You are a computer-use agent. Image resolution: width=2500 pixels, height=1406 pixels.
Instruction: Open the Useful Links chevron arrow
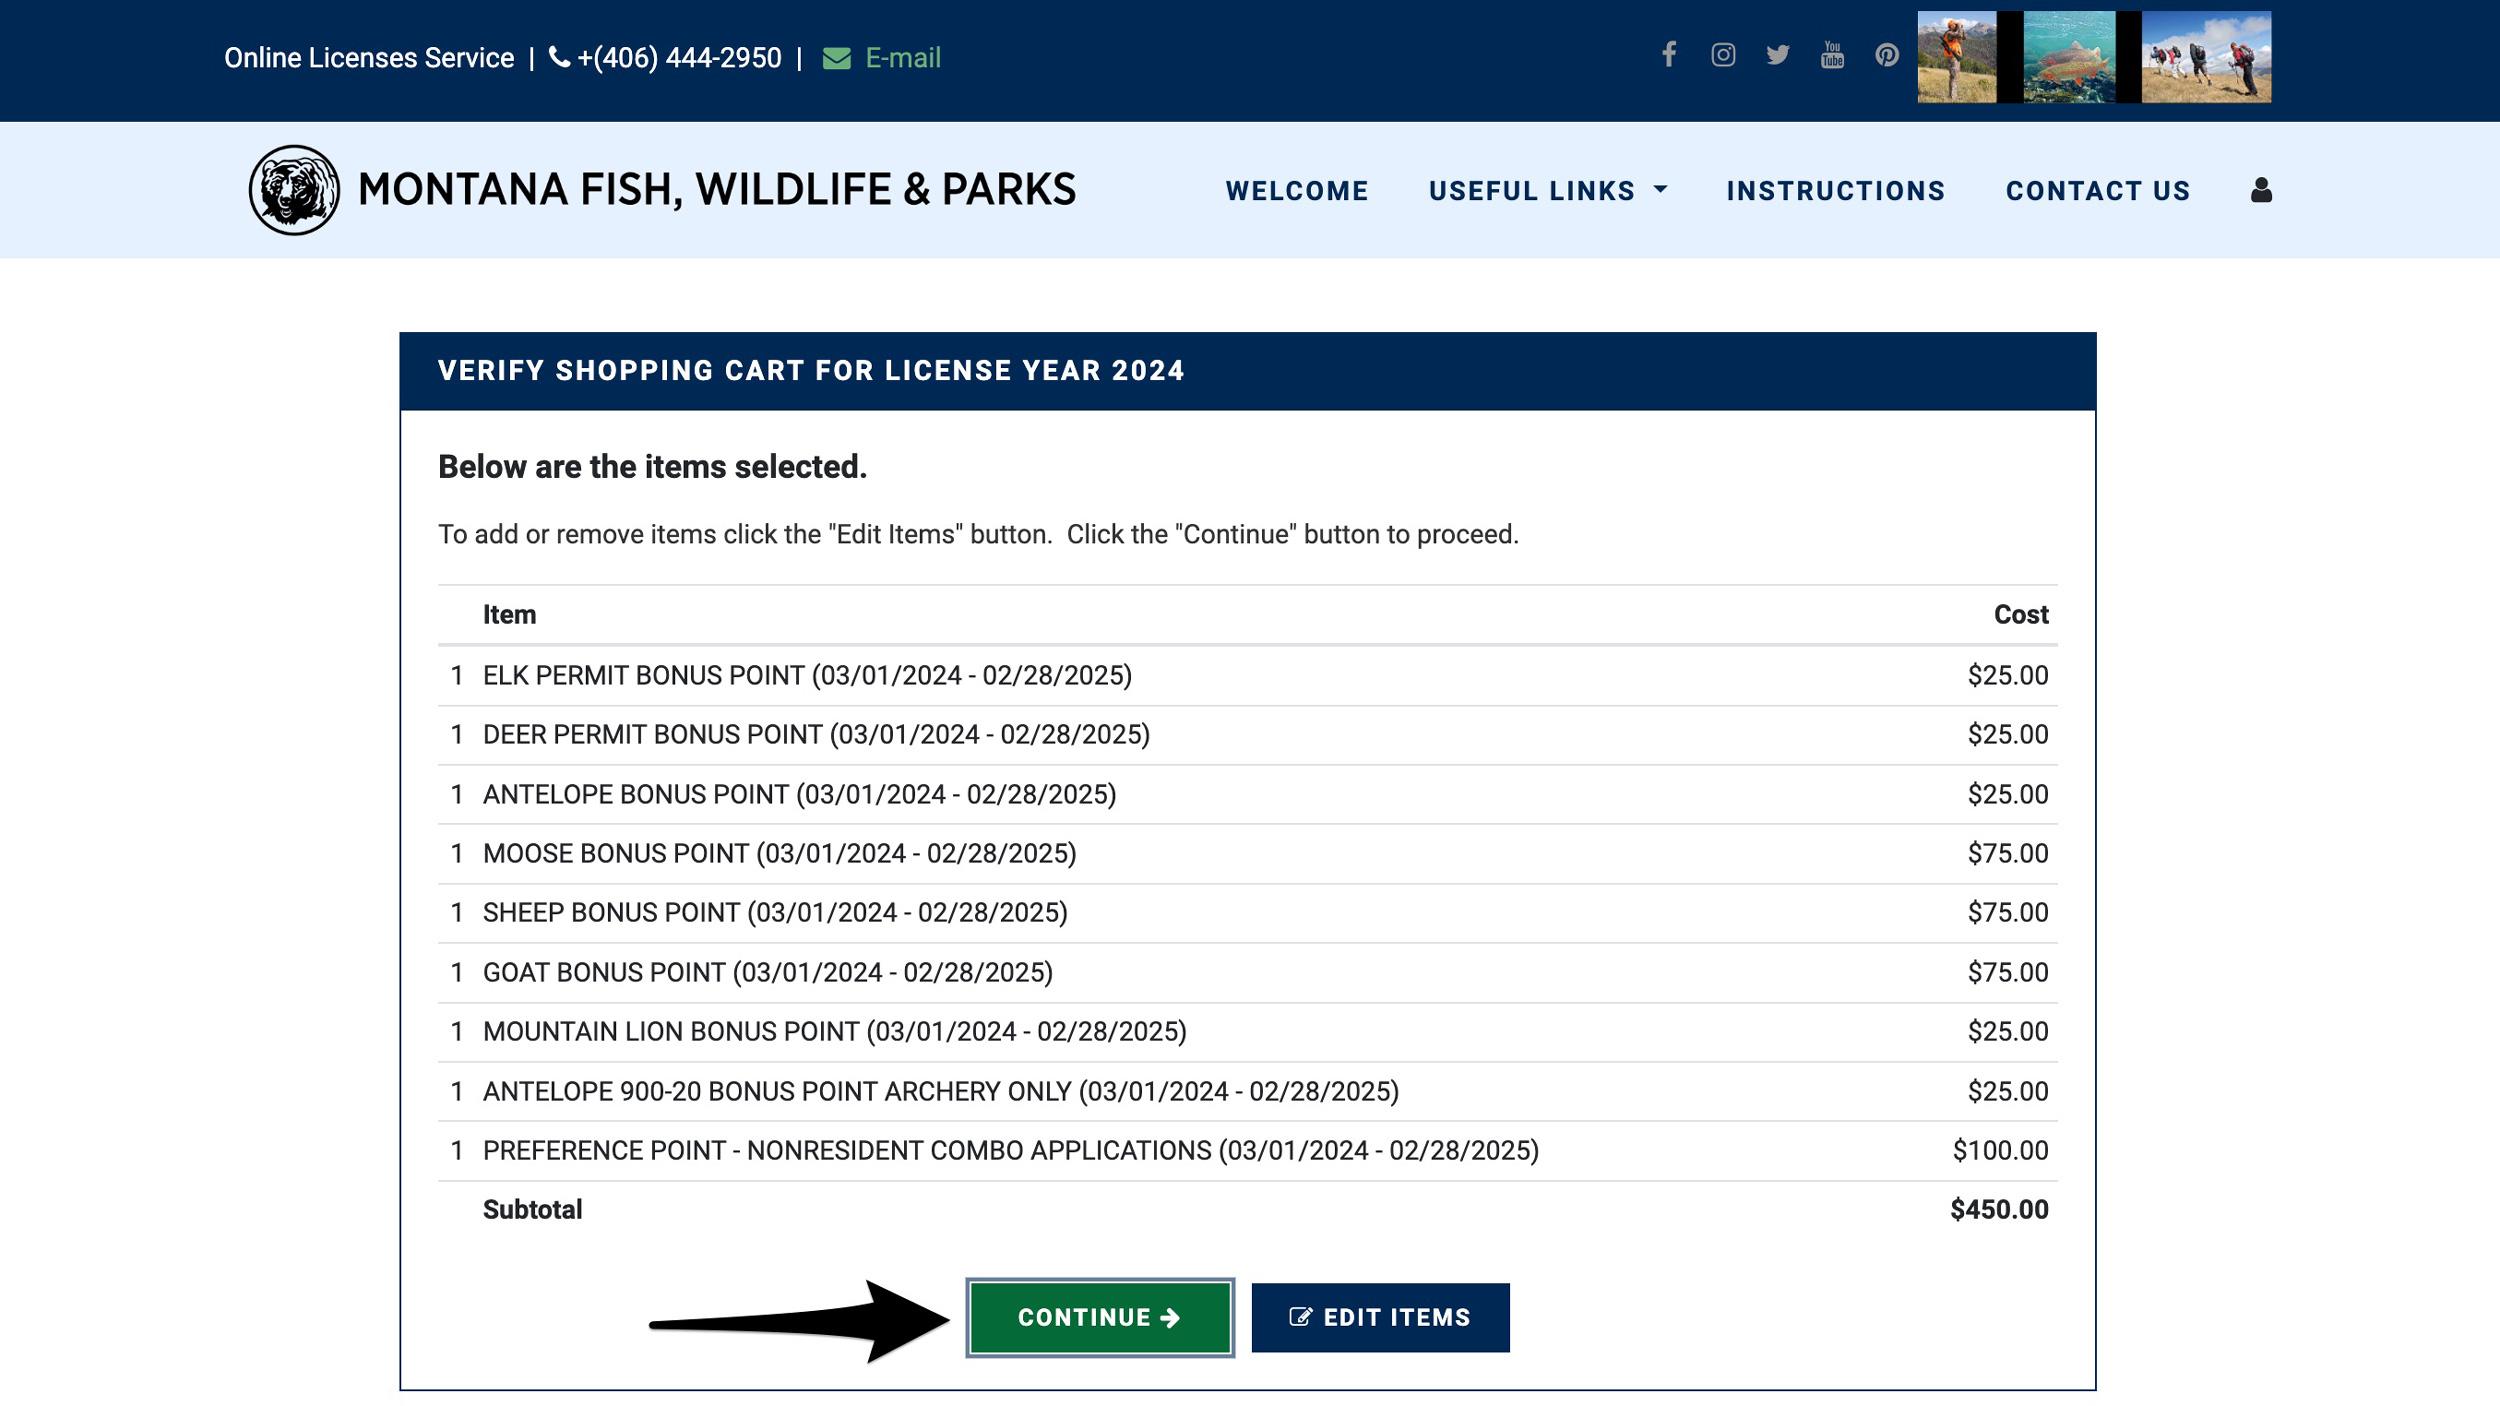1662,191
